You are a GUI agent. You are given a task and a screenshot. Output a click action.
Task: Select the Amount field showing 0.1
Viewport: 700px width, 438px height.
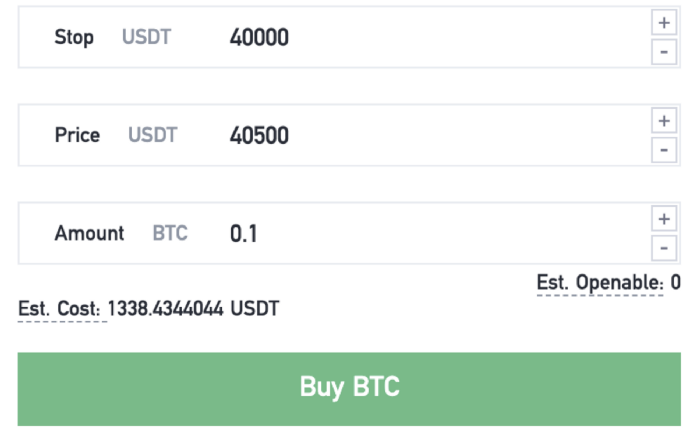click(x=349, y=234)
